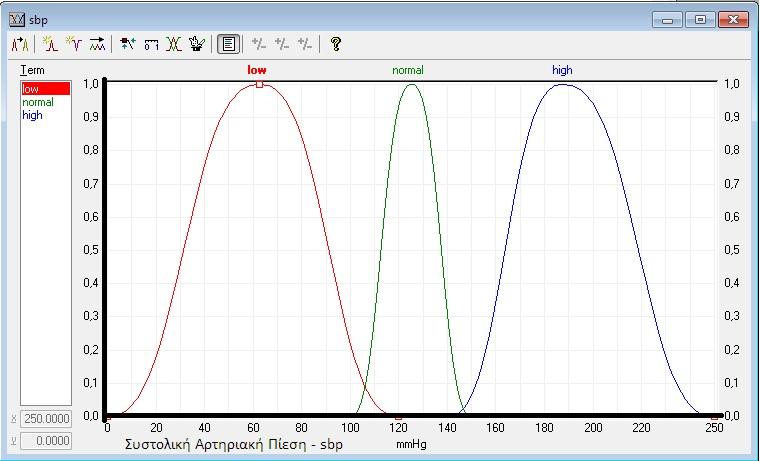Click the y coordinate field showing 0.0000

[x=46, y=441]
